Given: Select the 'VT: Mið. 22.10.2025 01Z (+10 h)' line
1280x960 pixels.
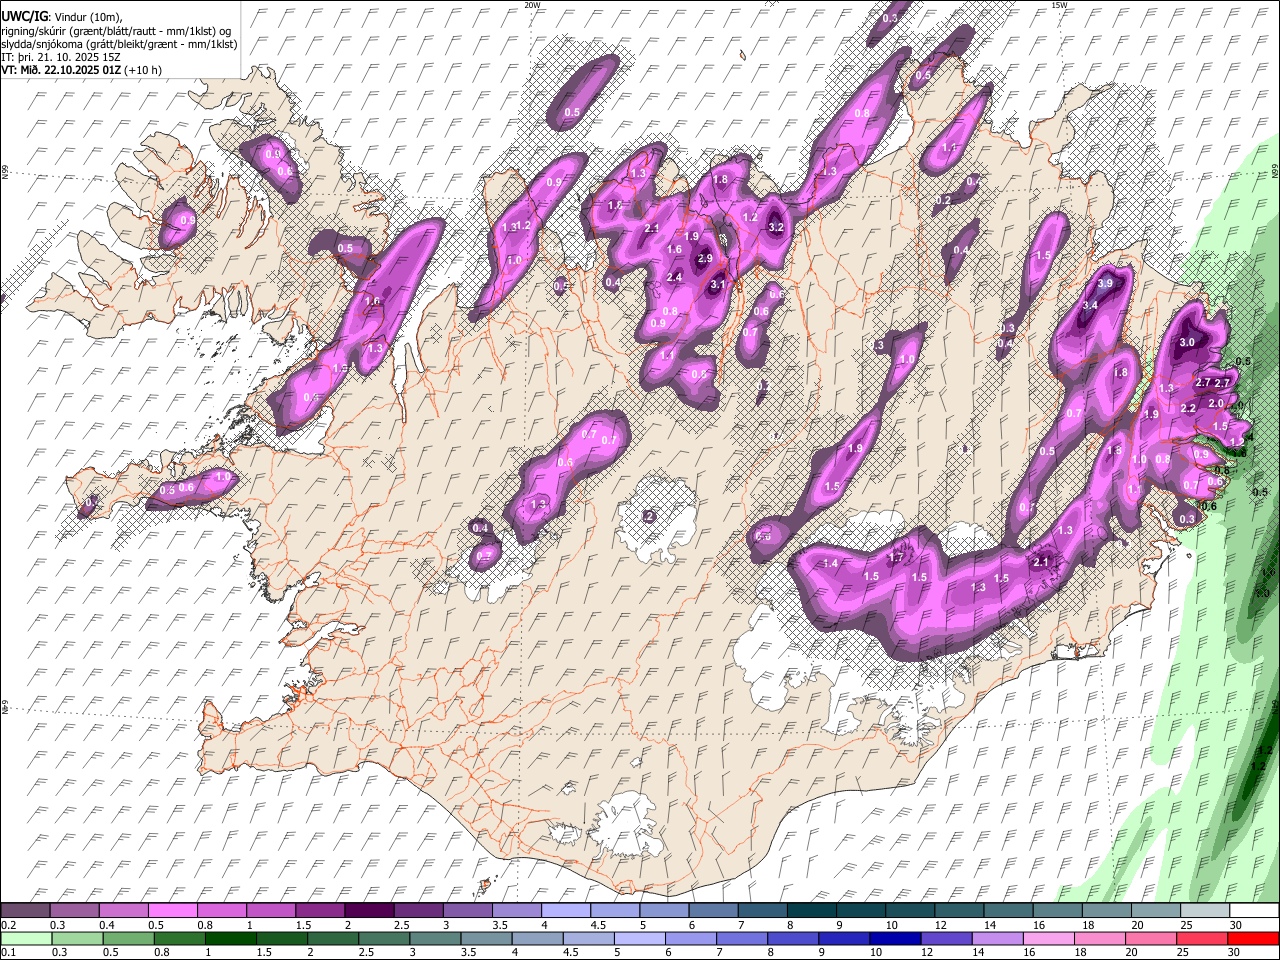Looking at the screenshot, I should [81, 70].
